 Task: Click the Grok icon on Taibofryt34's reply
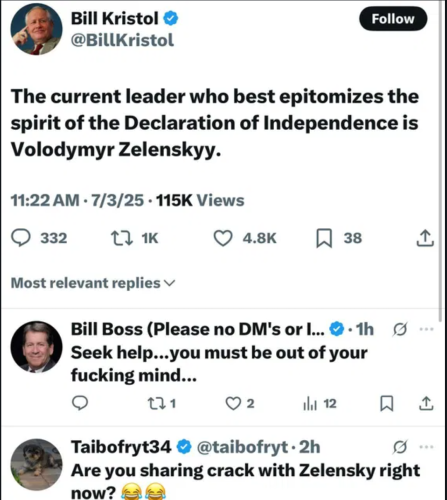tap(400, 447)
